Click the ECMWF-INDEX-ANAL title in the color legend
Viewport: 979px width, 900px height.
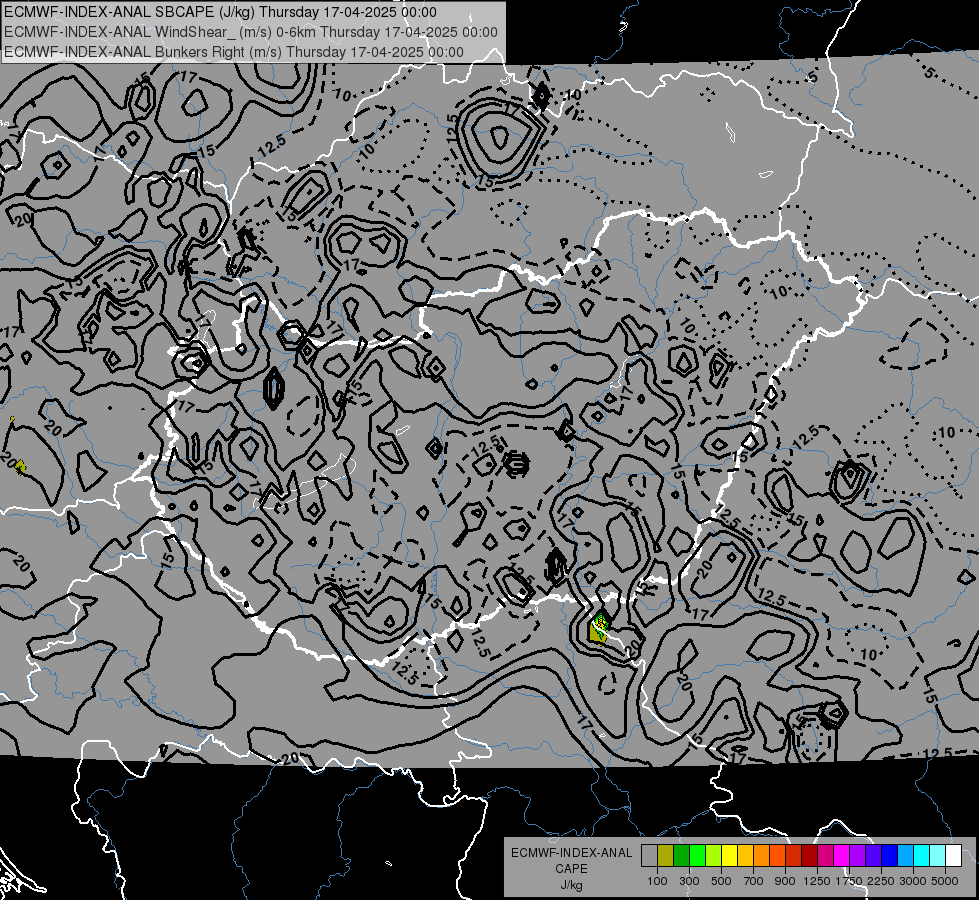point(571,853)
